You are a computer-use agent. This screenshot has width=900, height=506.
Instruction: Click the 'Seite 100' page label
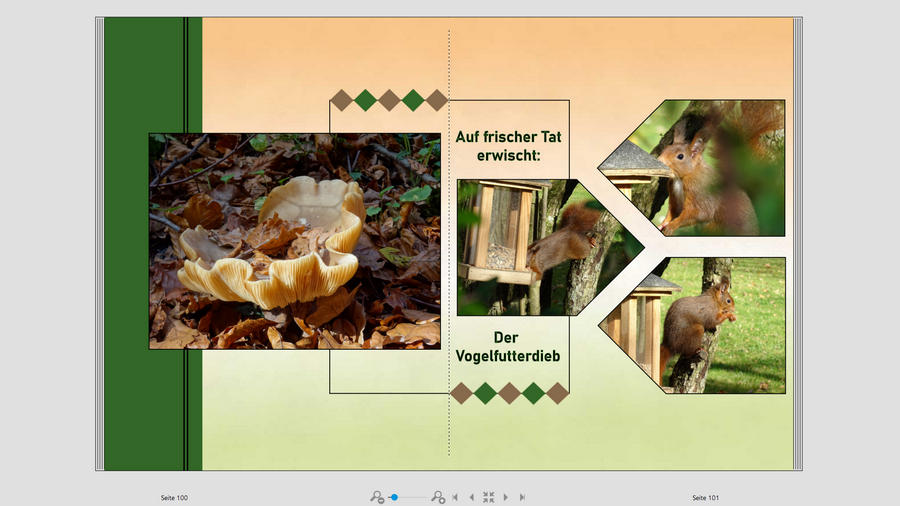coord(174,497)
